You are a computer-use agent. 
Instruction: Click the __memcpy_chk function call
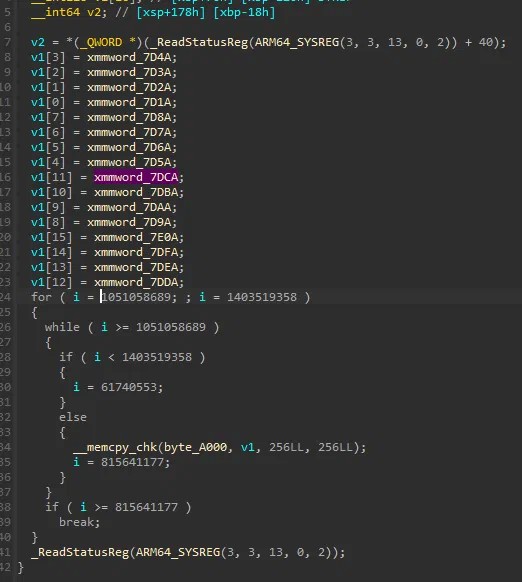click(115, 447)
